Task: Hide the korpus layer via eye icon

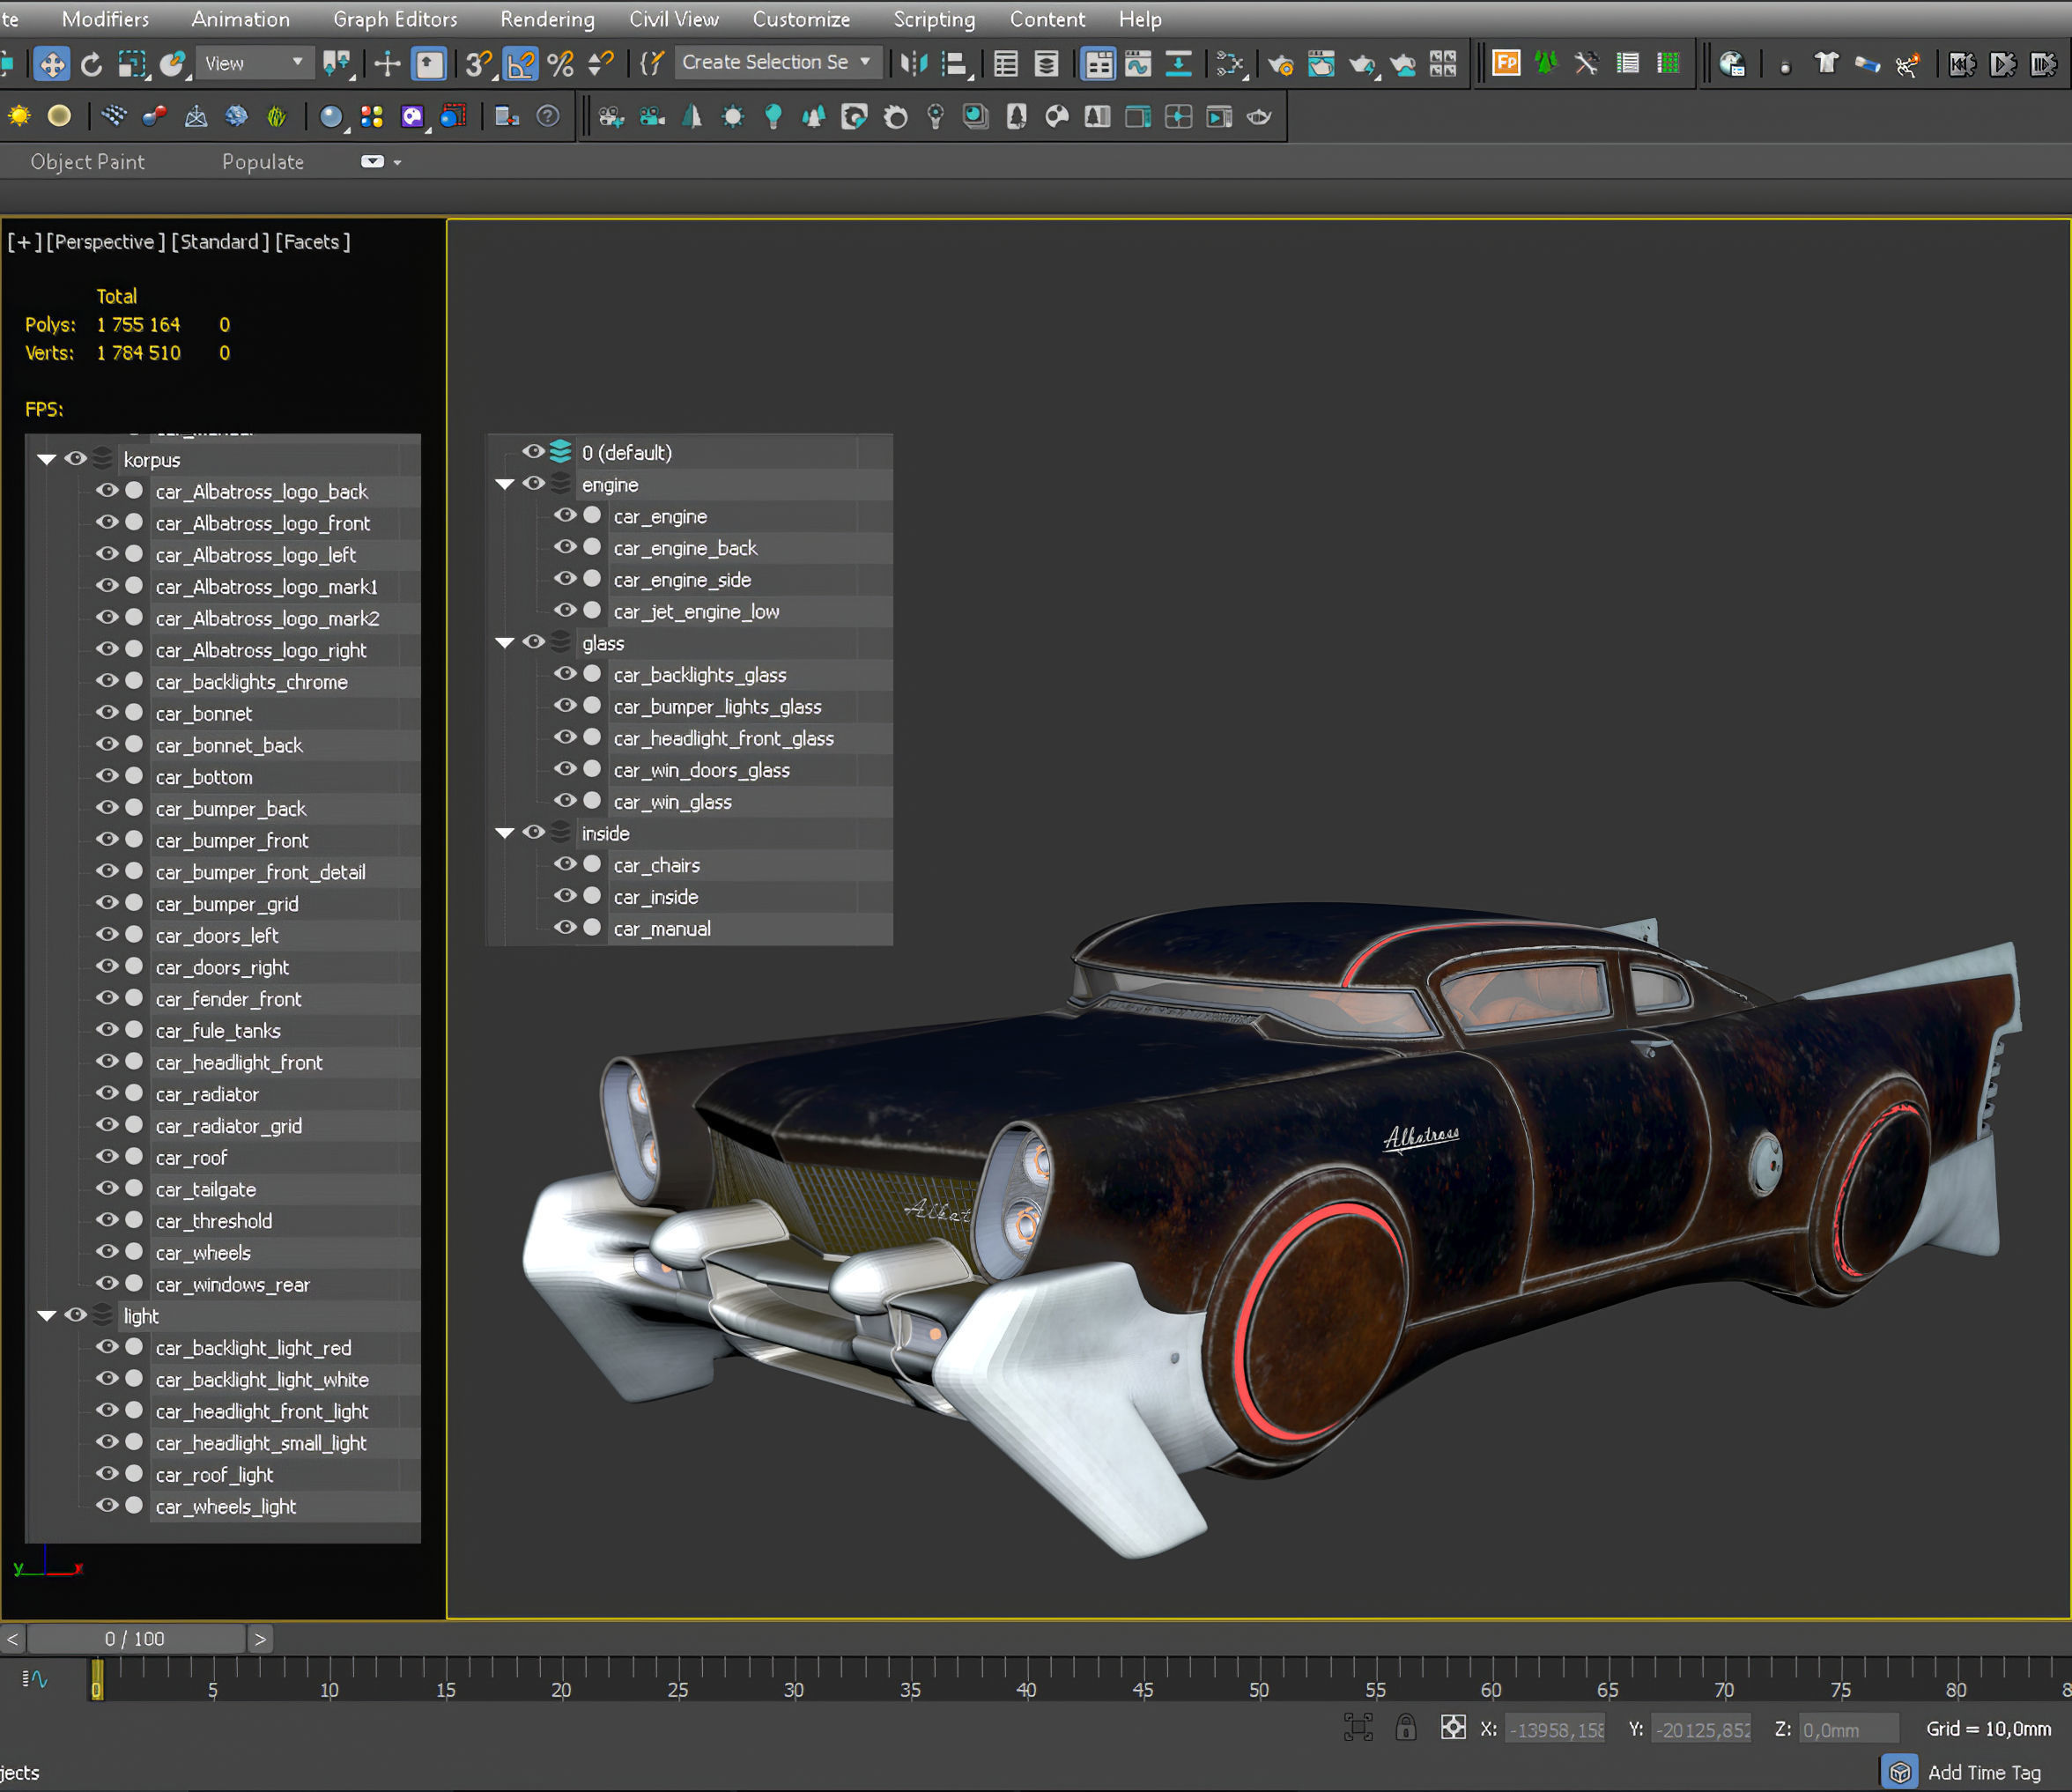Action: (x=76, y=459)
